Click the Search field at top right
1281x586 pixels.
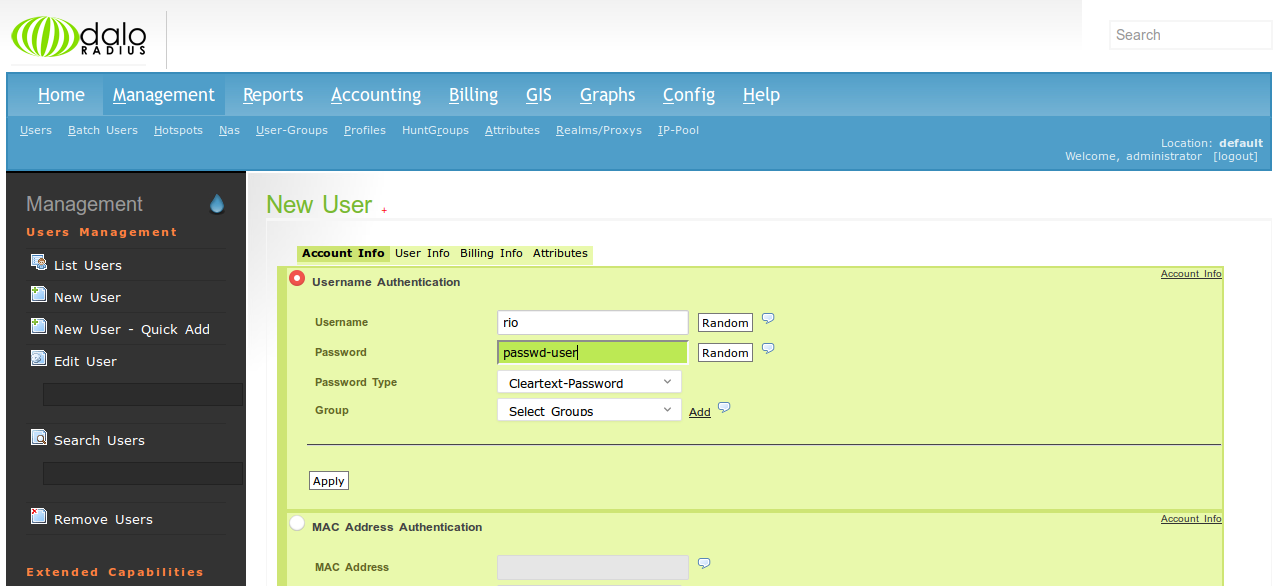[x=1189, y=34]
